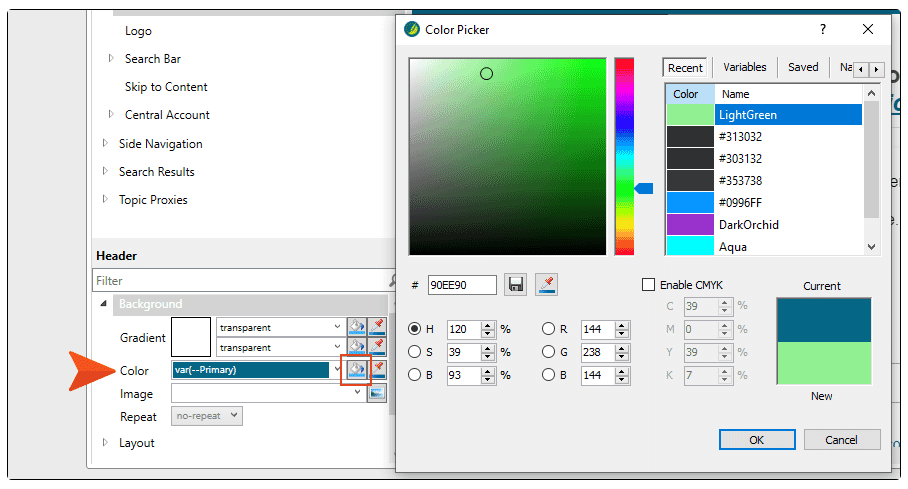Open the var(--Primary) color dropdown arrow

pyautogui.click(x=338, y=369)
